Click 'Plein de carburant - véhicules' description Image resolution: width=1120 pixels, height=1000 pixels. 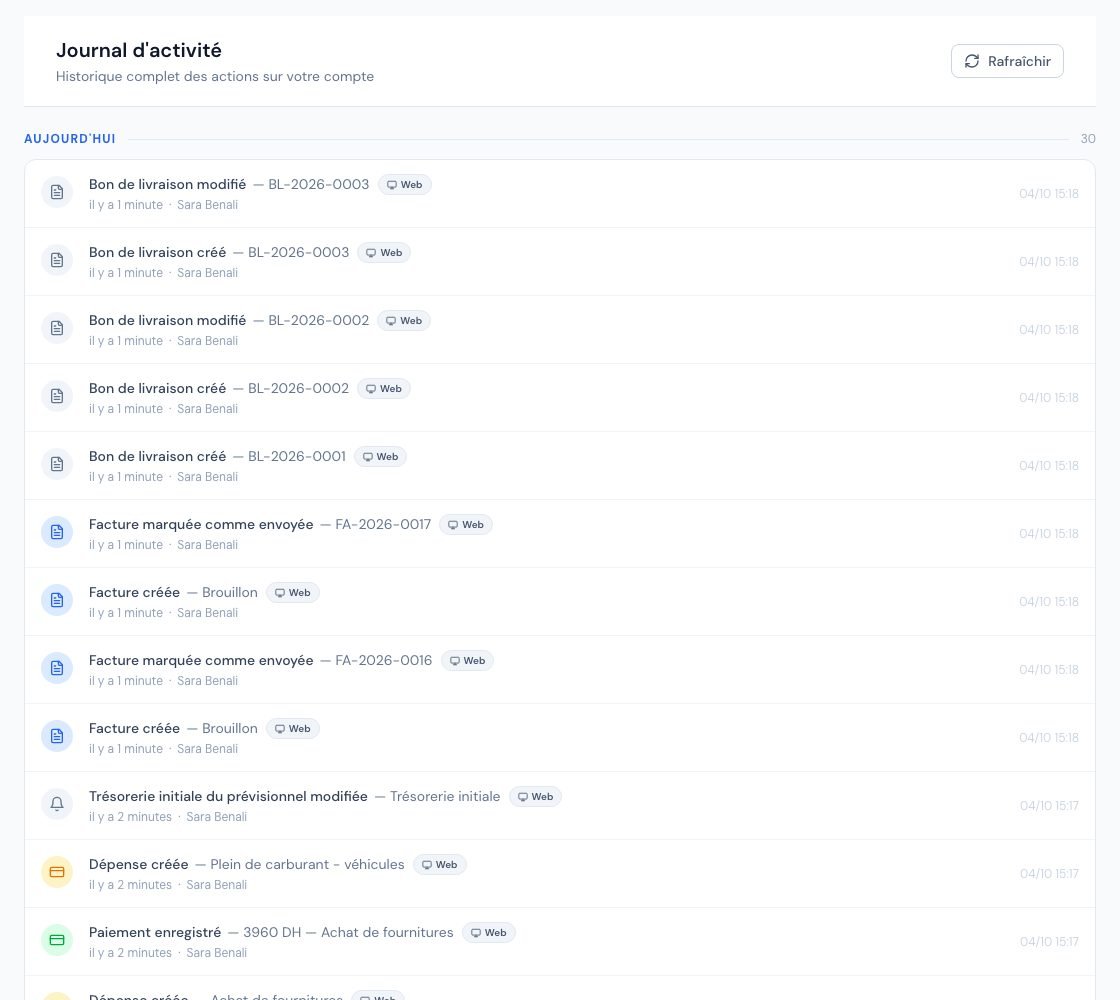click(307, 864)
